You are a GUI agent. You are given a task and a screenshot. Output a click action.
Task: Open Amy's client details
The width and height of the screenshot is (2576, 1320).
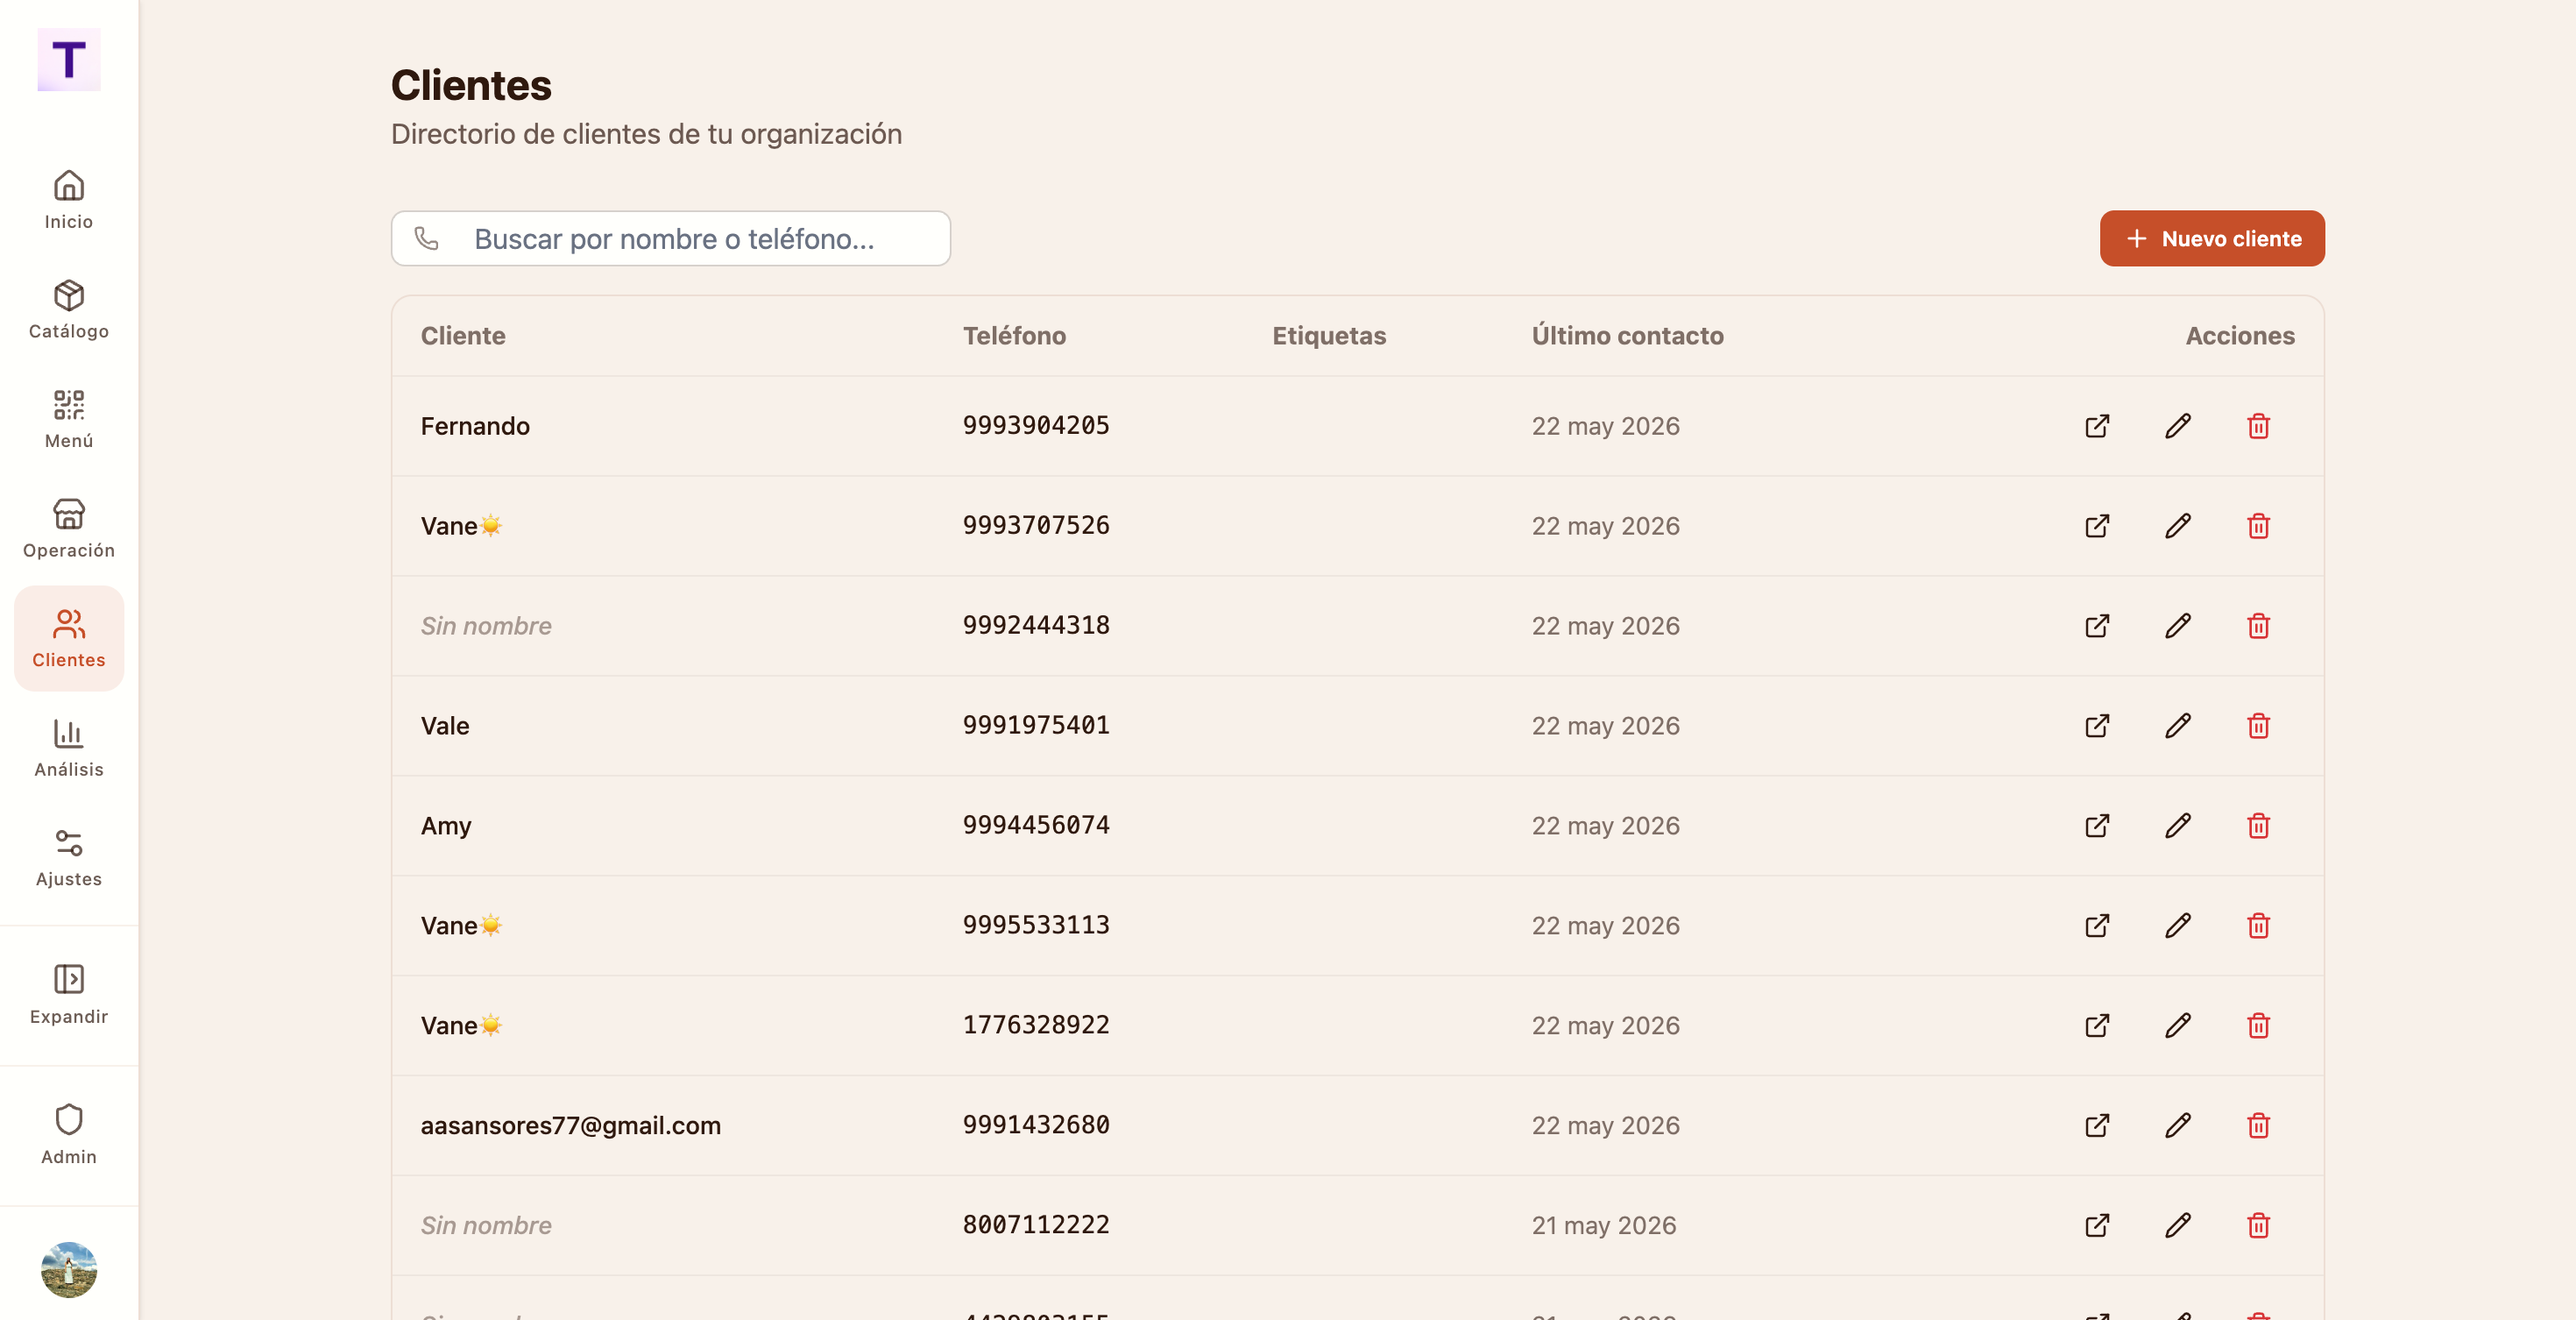click(x=2097, y=826)
